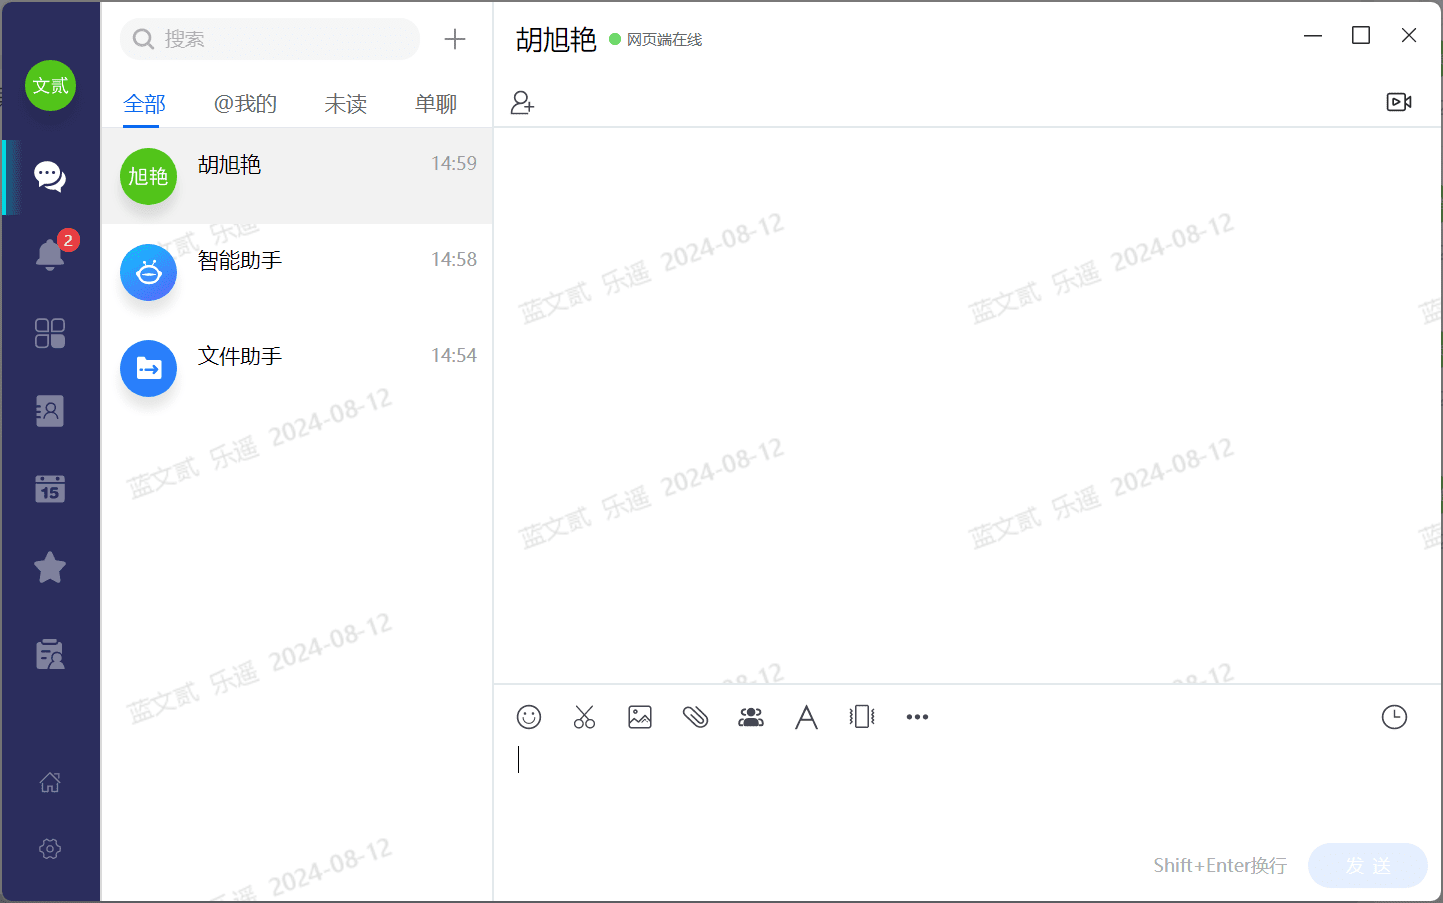Click the phone shake icon
The height and width of the screenshot is (903, 1443).
(862, 717)
